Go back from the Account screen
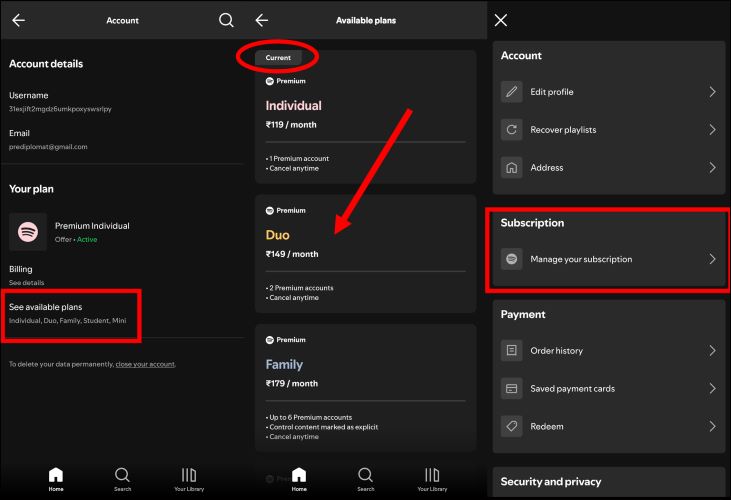731x500 pixels. tap(19, 20)
